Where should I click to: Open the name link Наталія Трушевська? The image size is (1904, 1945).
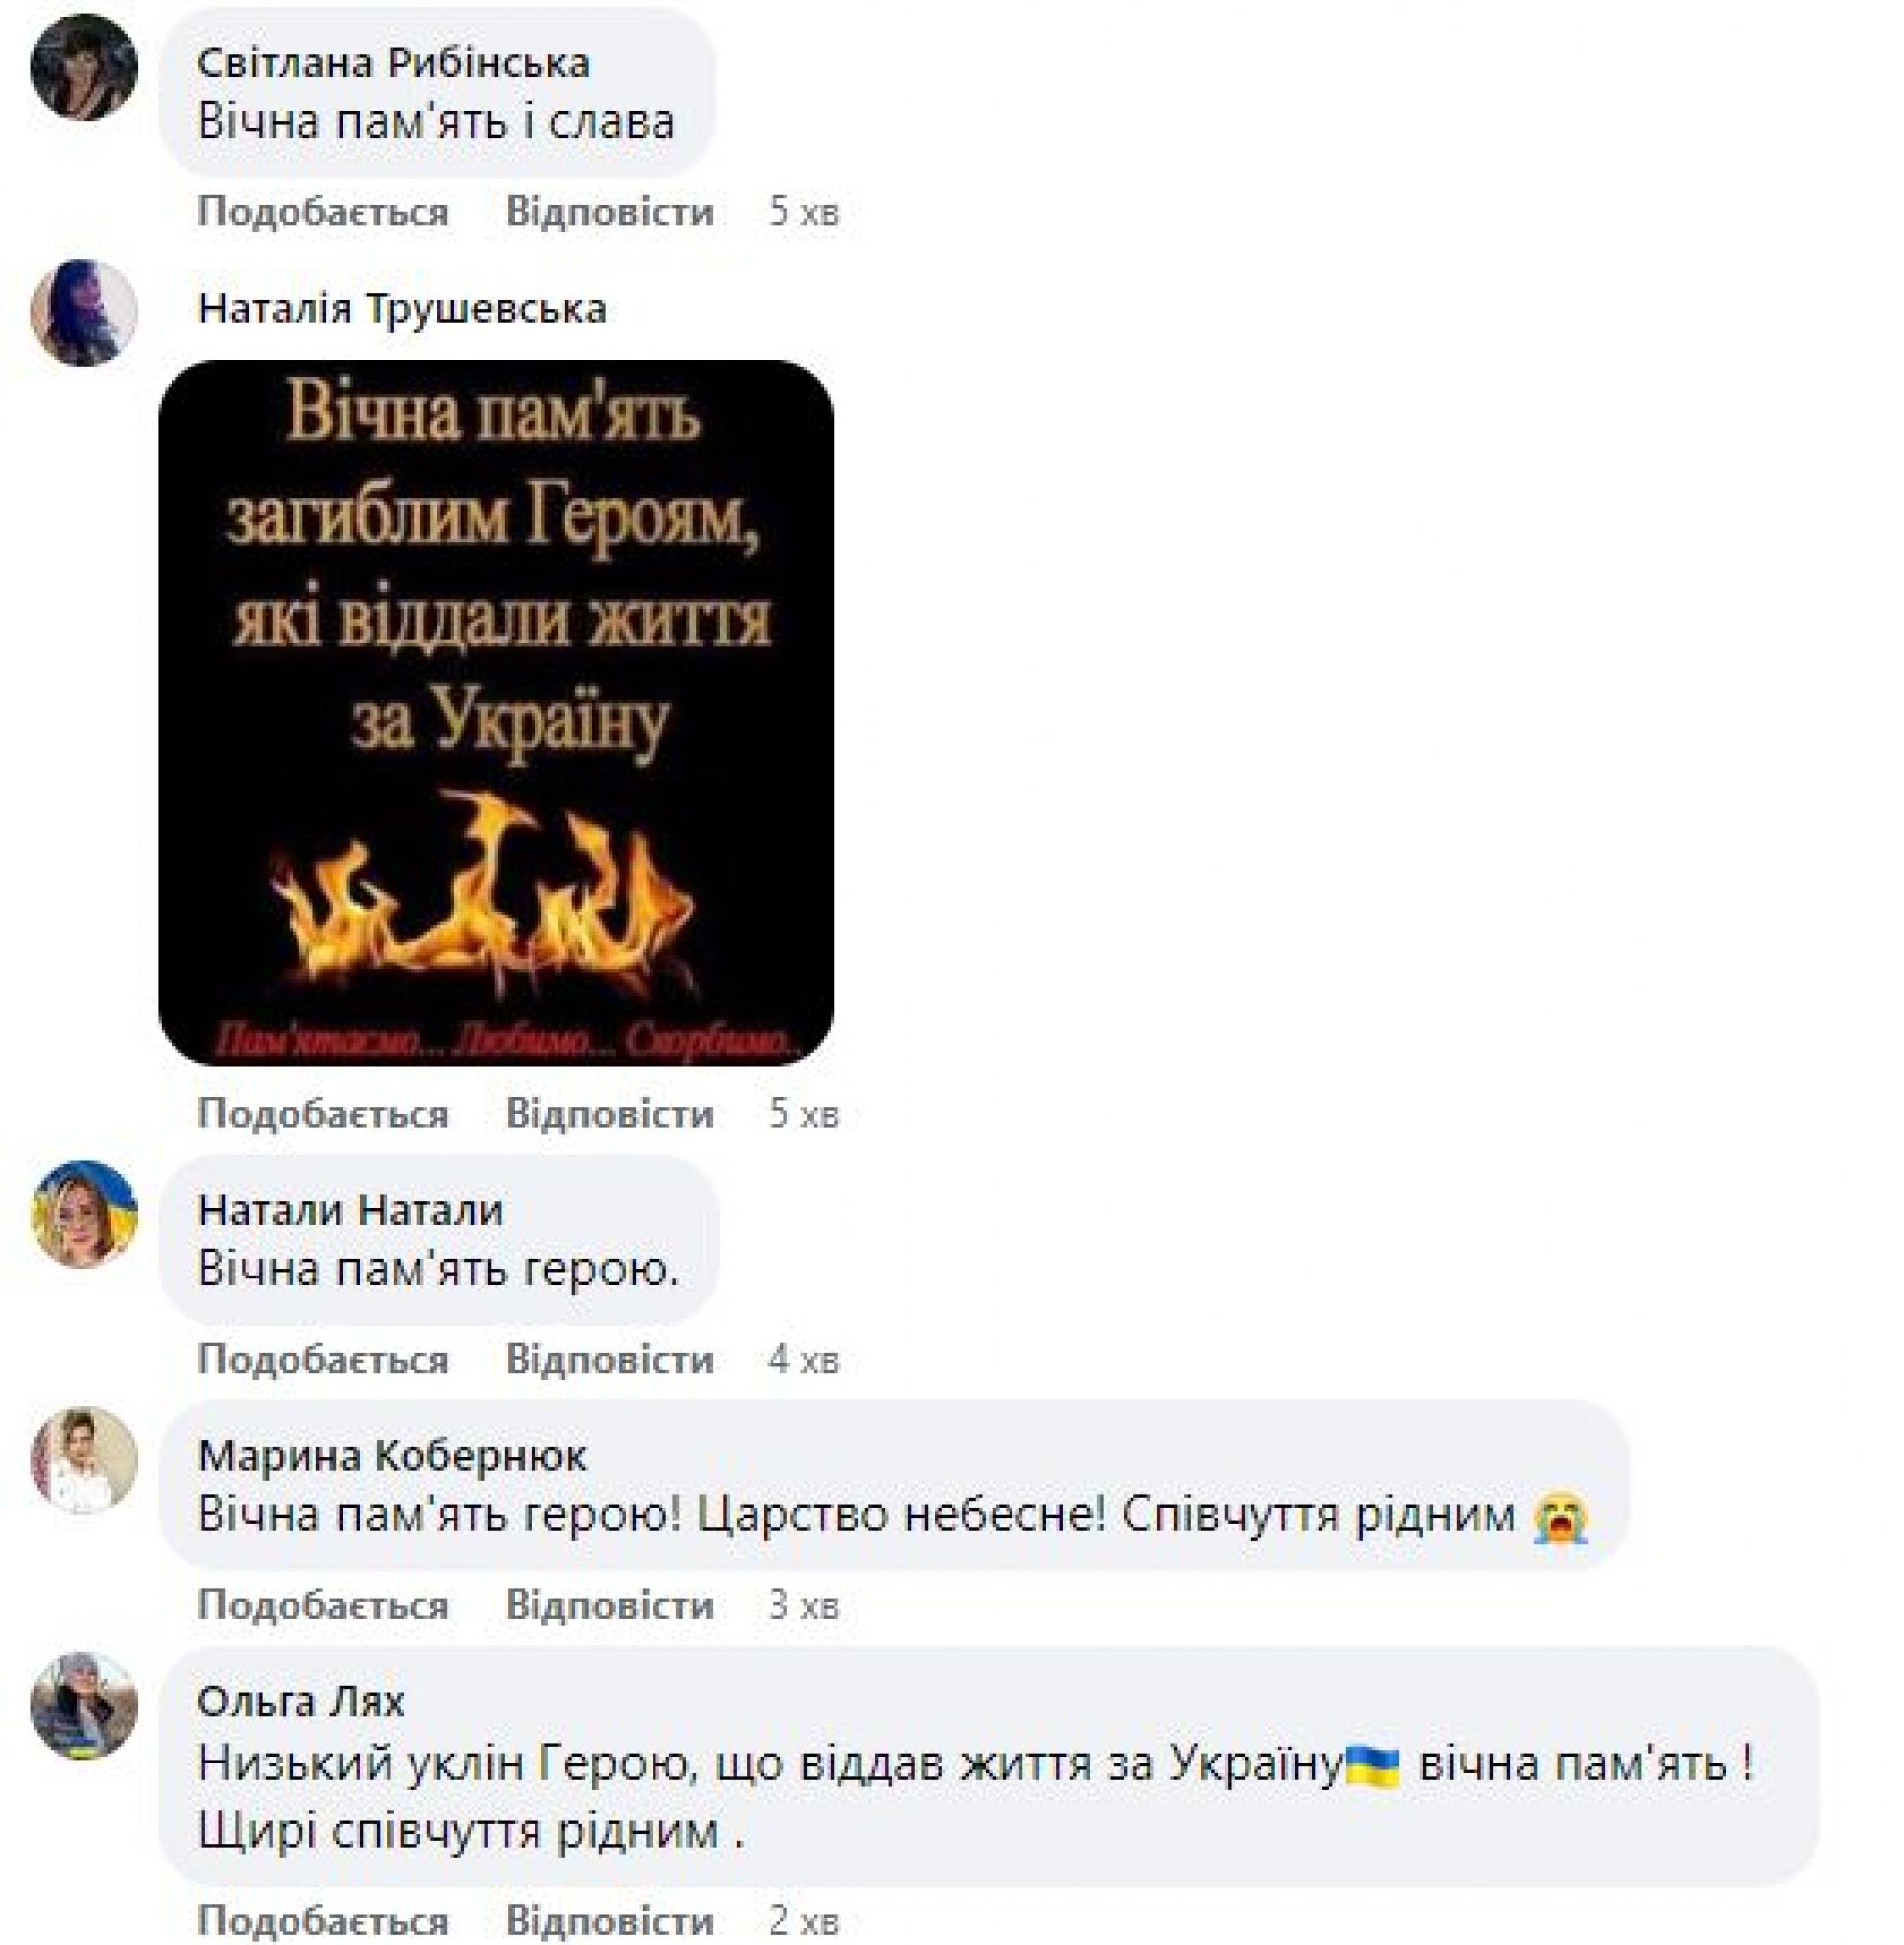pos(402,309)
